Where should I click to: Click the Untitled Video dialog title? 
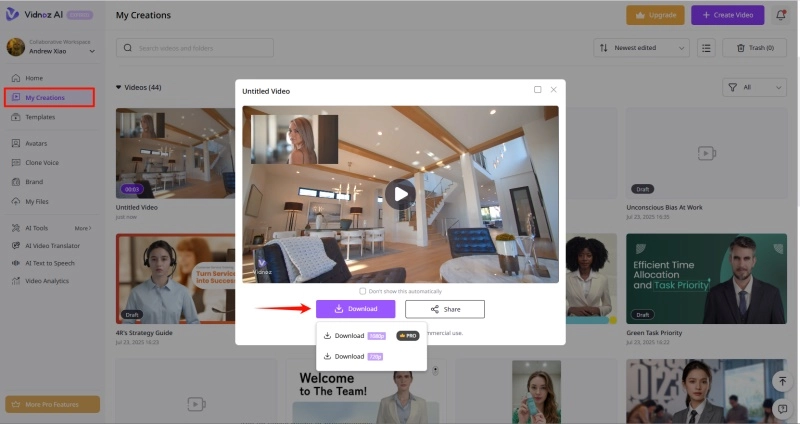click(x=266, y=91)
